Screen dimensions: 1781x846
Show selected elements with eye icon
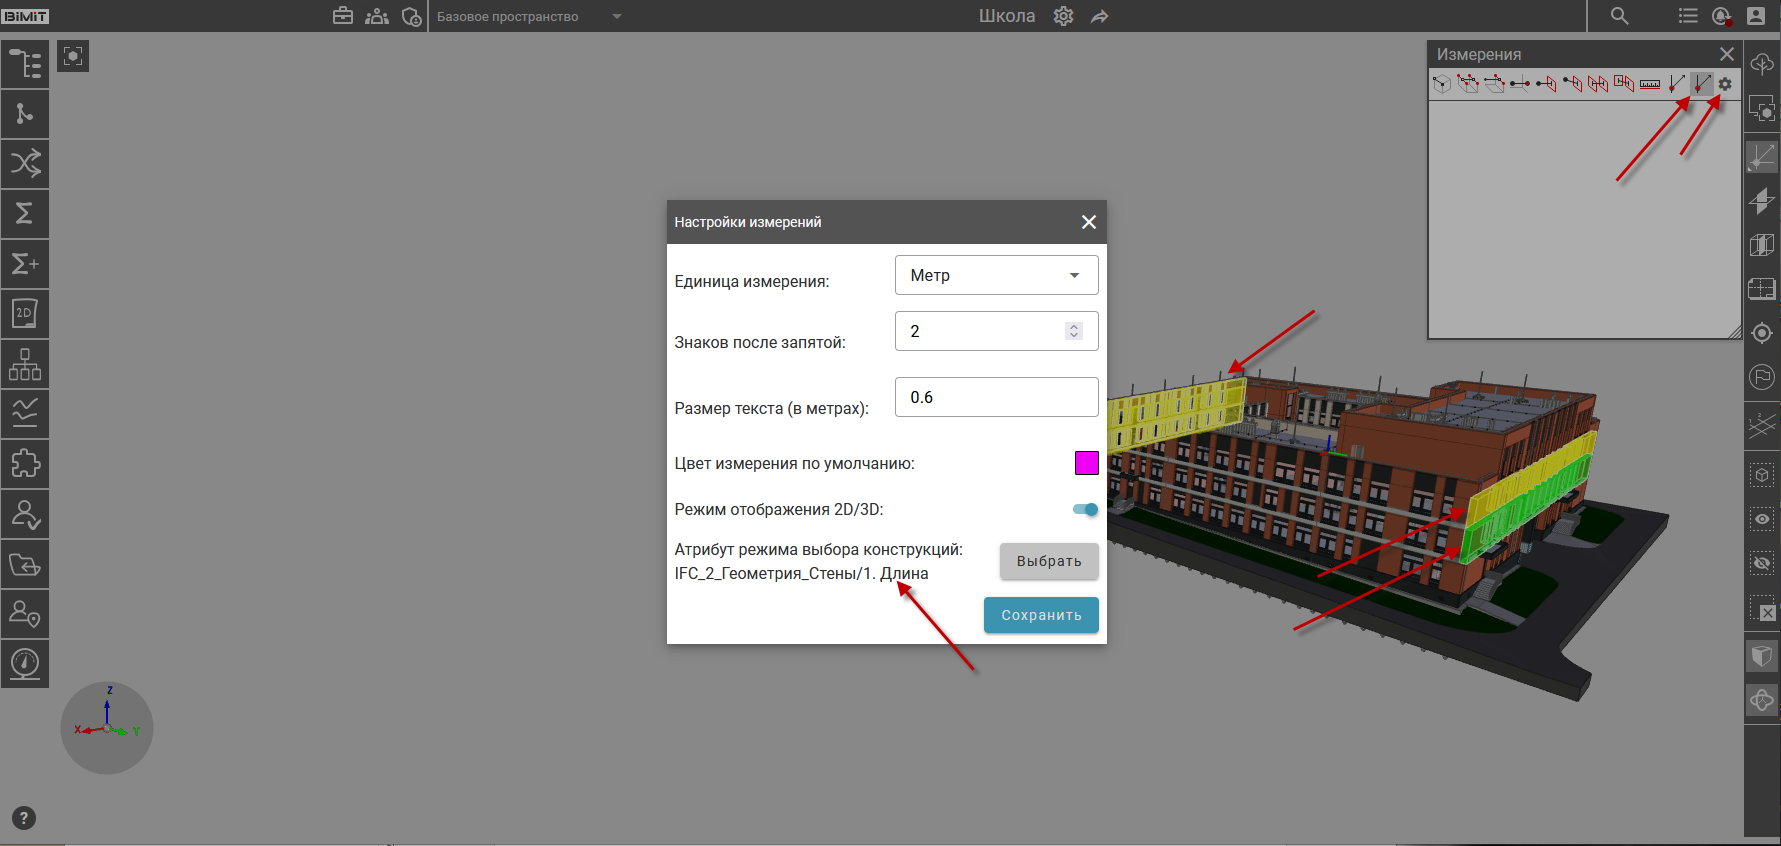tap(1762, 519)
